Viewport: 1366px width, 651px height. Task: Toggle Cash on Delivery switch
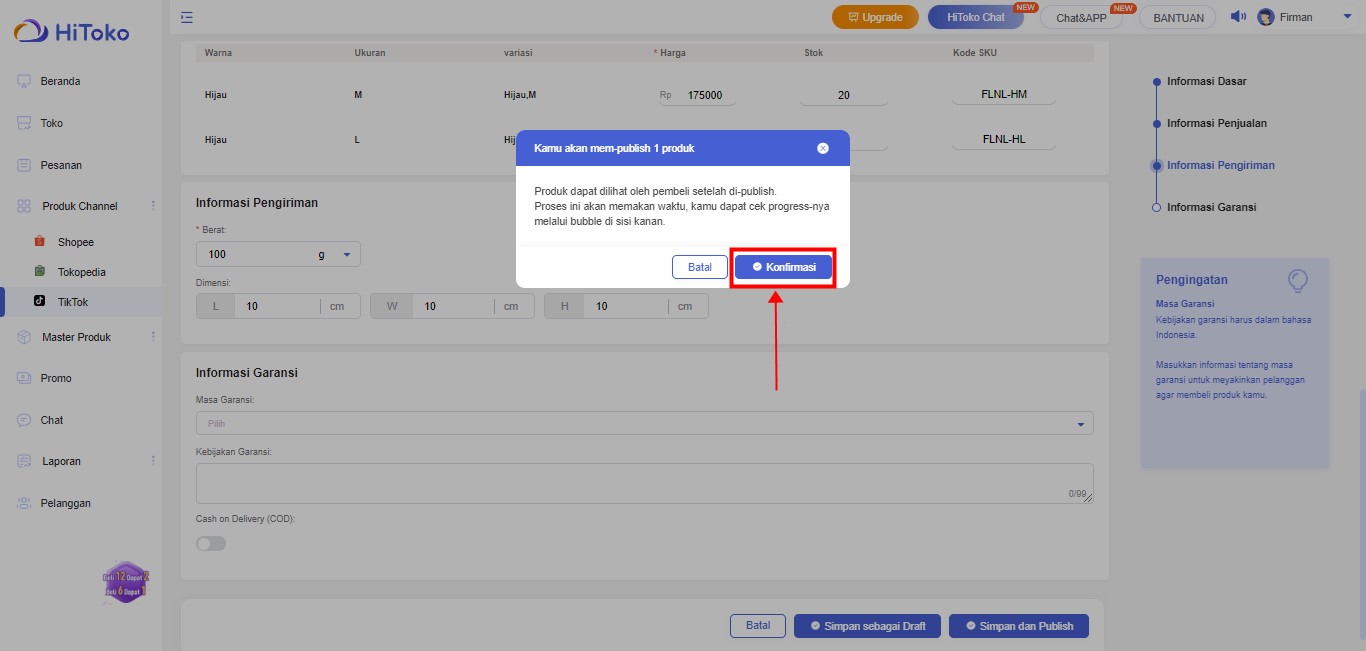[211, 543]
